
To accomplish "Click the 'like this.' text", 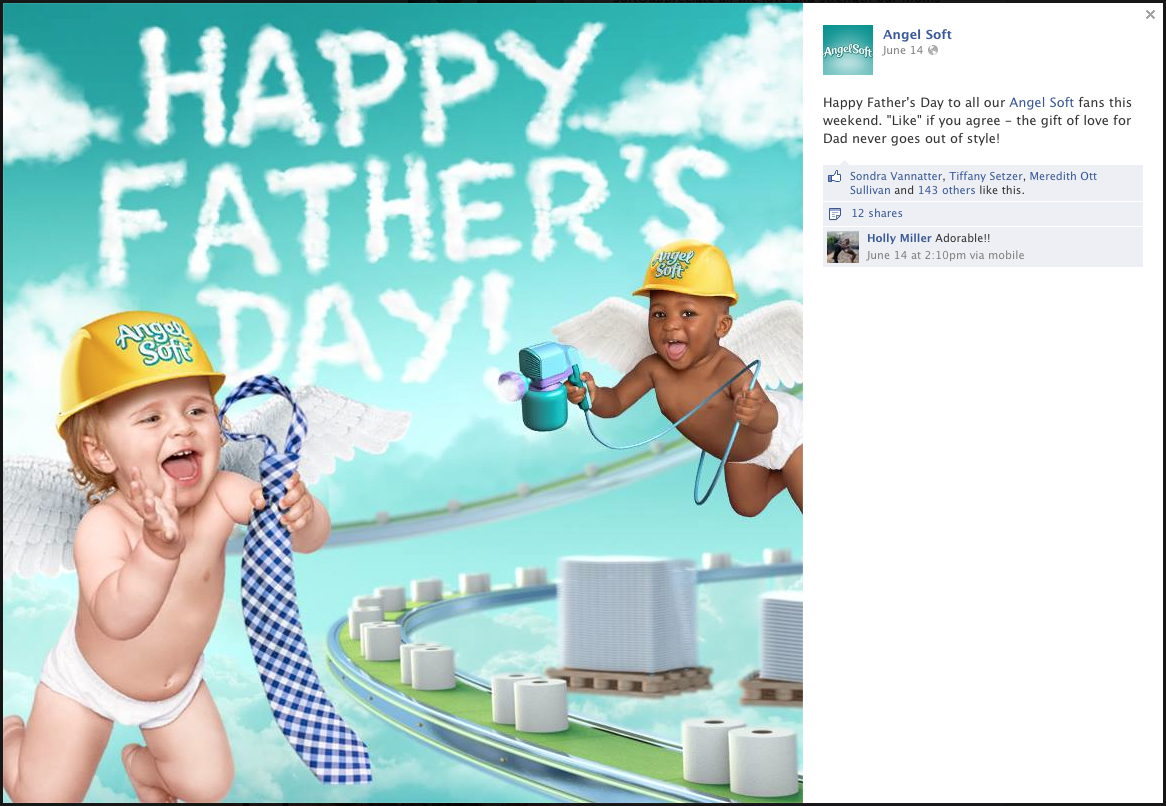I will [1001, 190].
